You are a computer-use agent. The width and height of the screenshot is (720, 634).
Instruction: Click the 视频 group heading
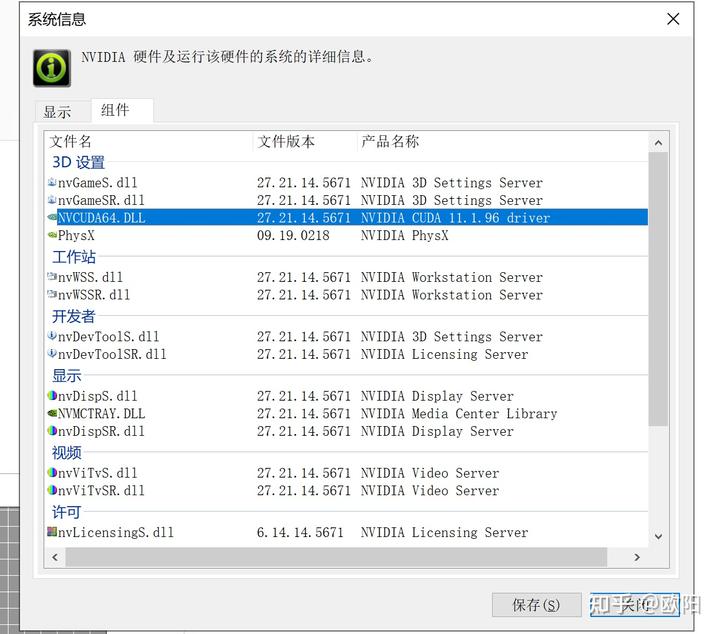tap(67, 452)
